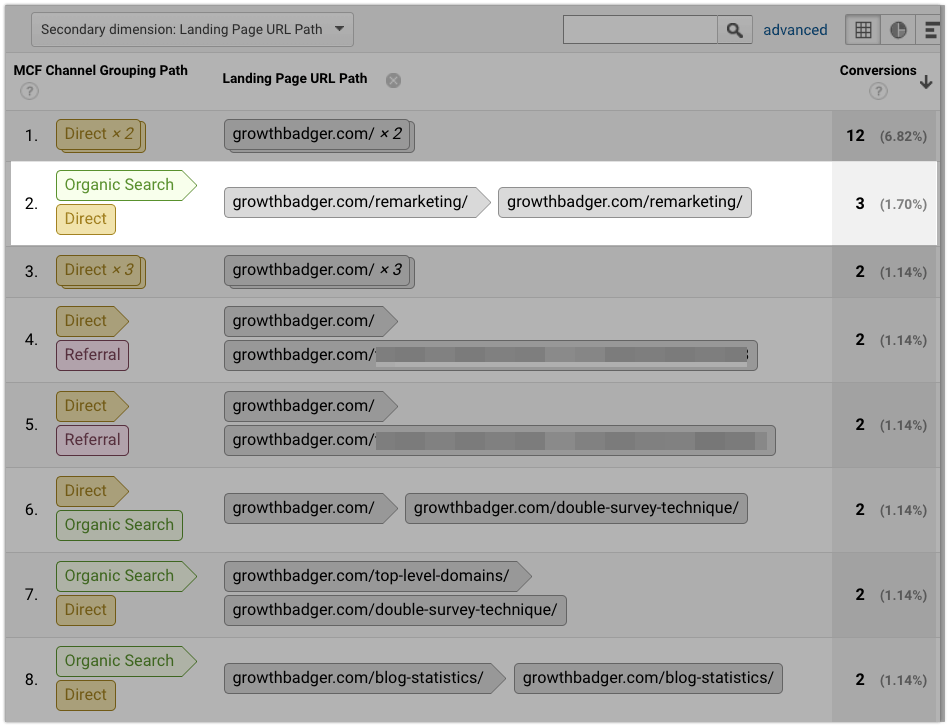Click the second growthbadger.com/blog-statistics/ tag
The height and width of the screenshot is (727, 950).
click(x=648, y=678)
